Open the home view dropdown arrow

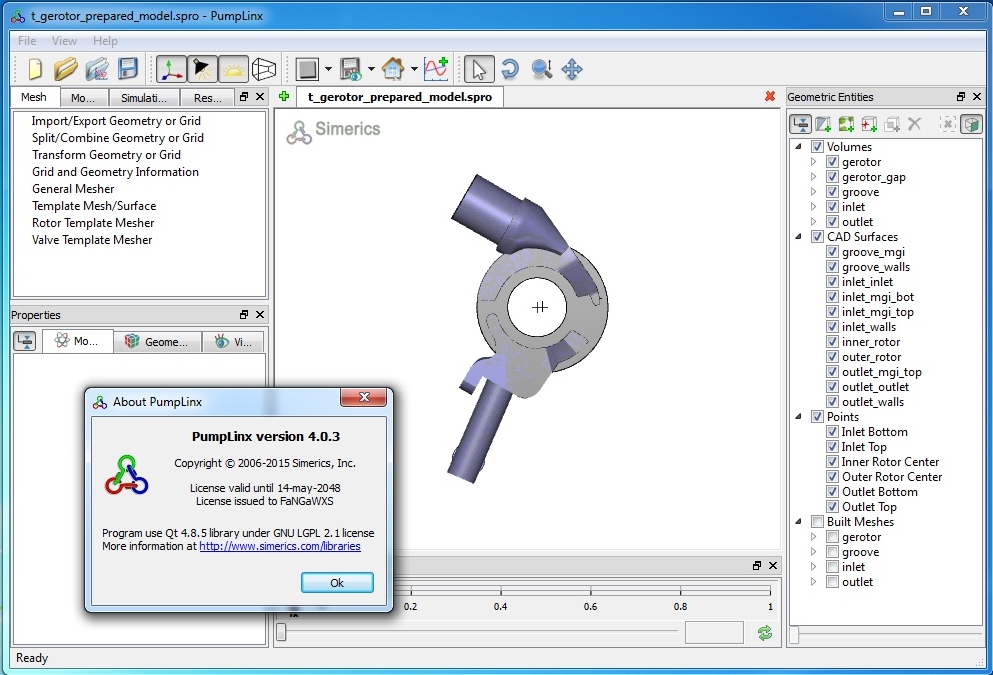tap(414, 70)
